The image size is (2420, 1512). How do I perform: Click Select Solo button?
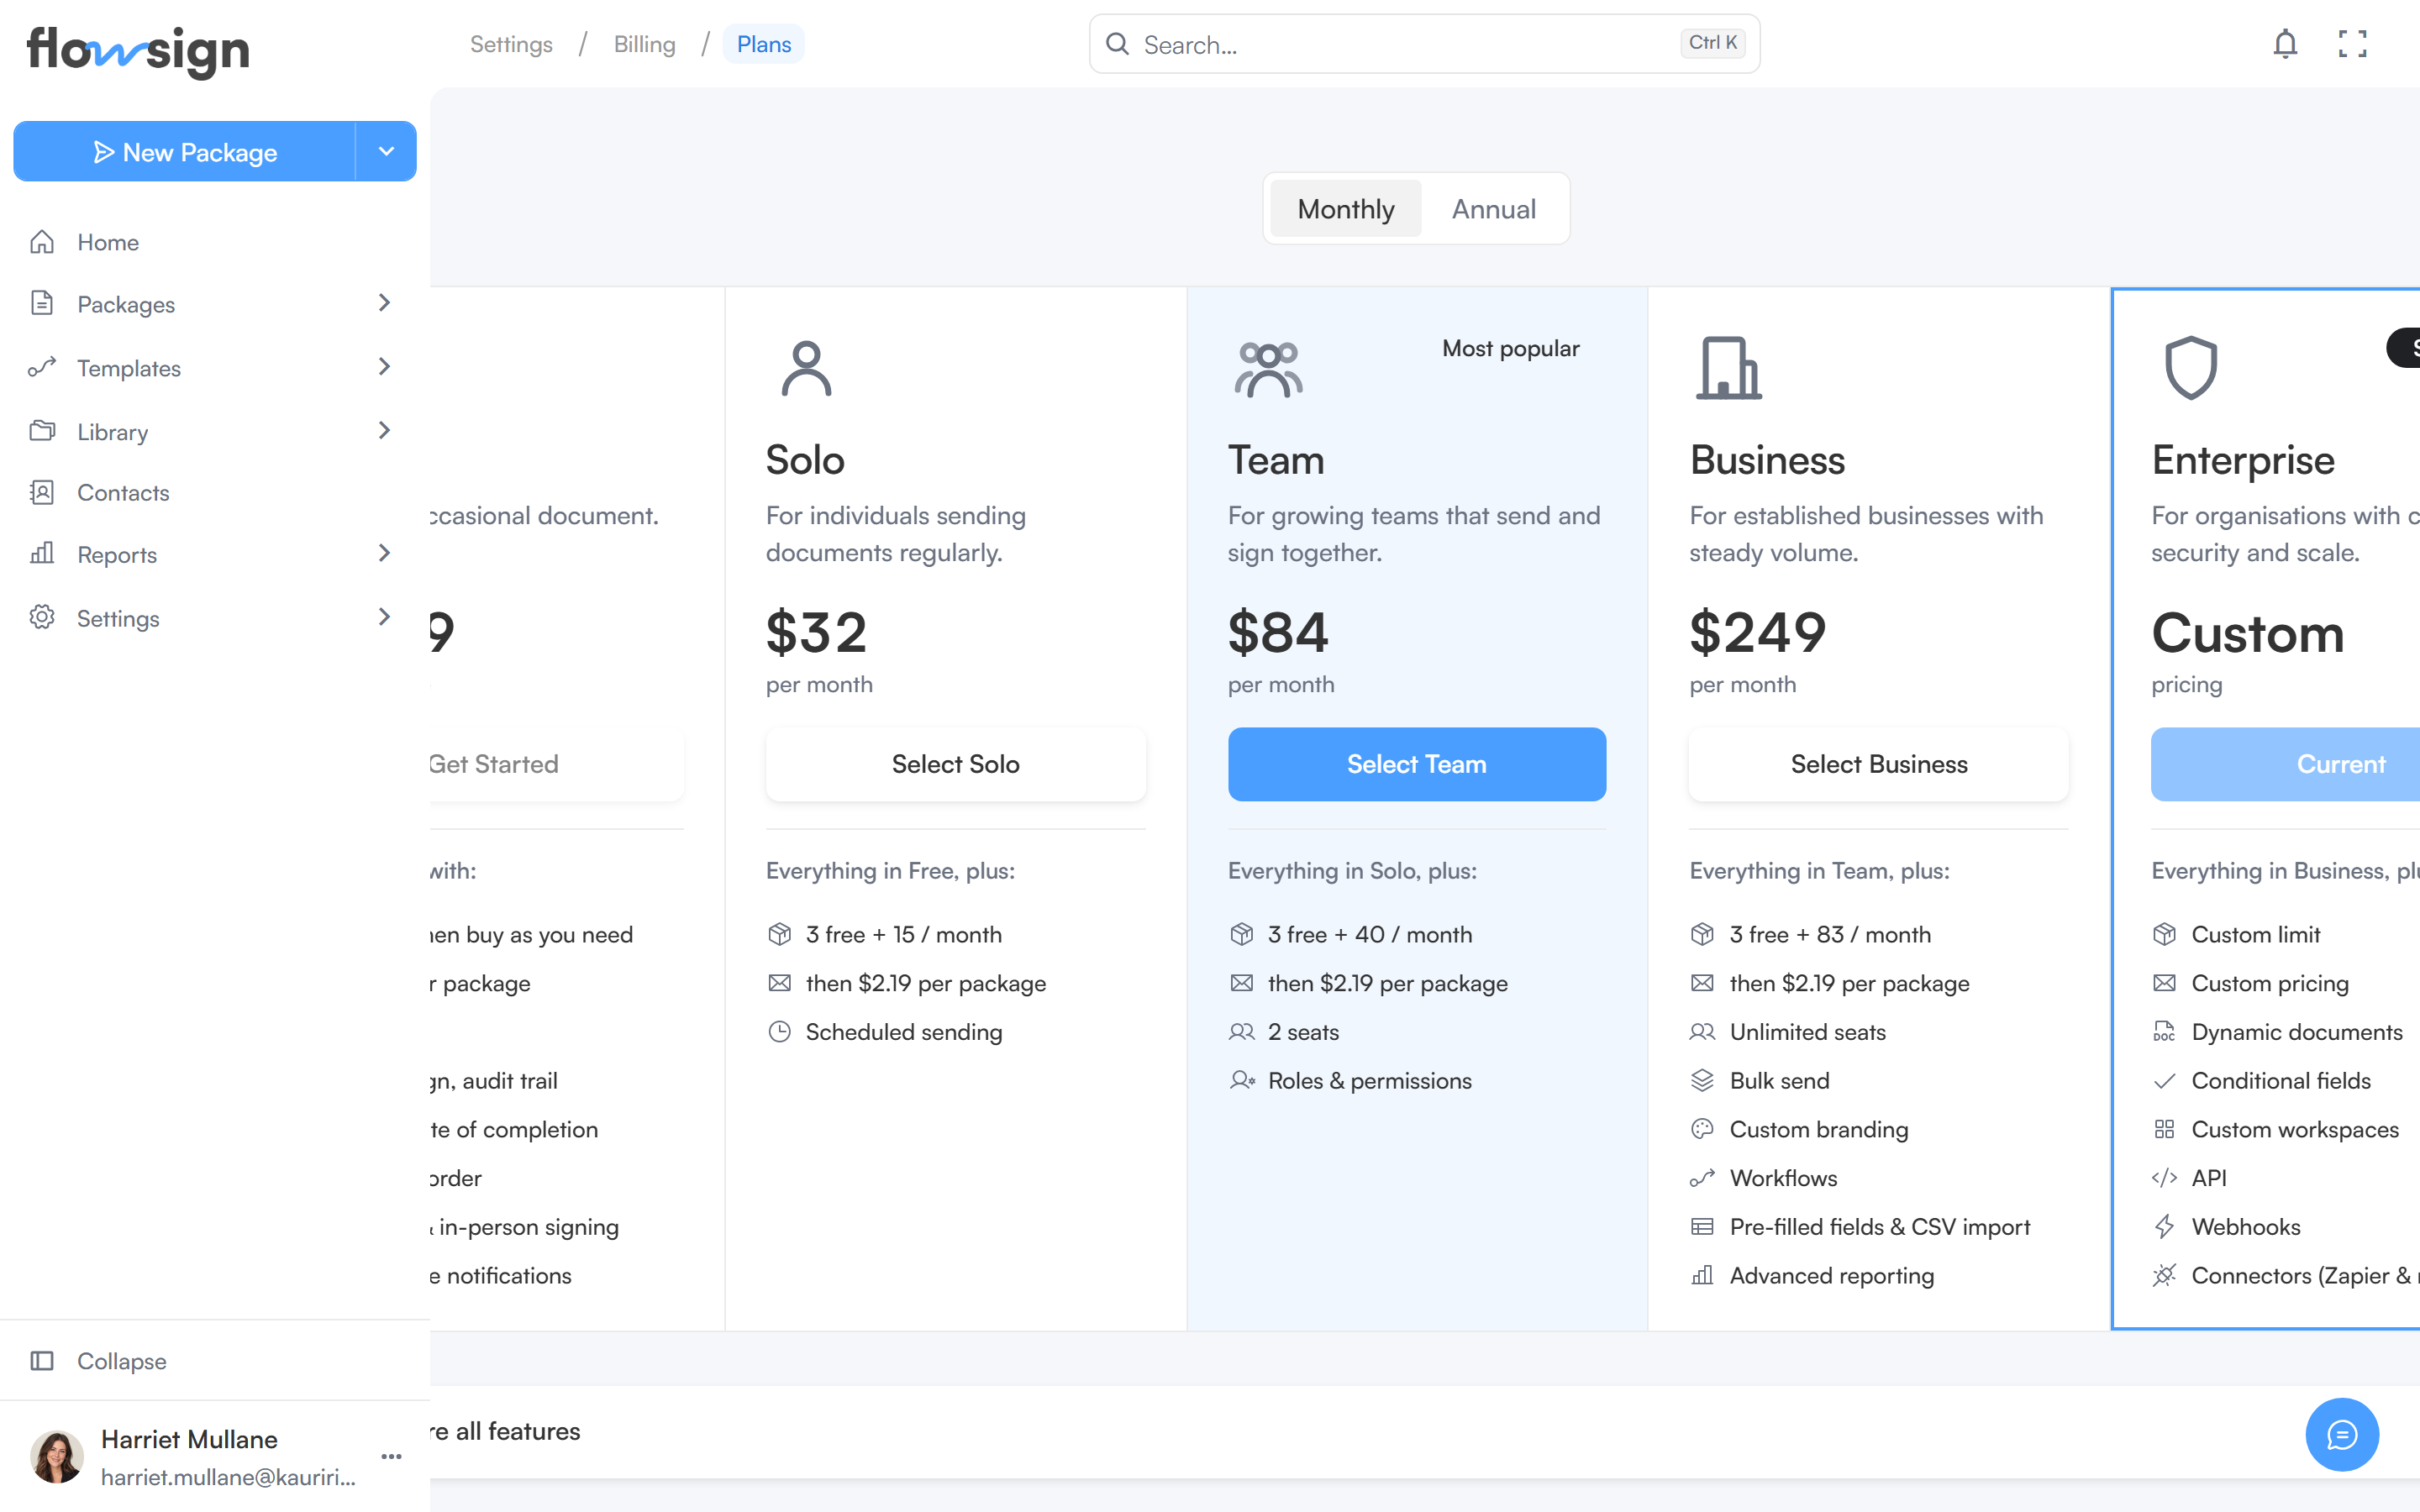(955, 764)
